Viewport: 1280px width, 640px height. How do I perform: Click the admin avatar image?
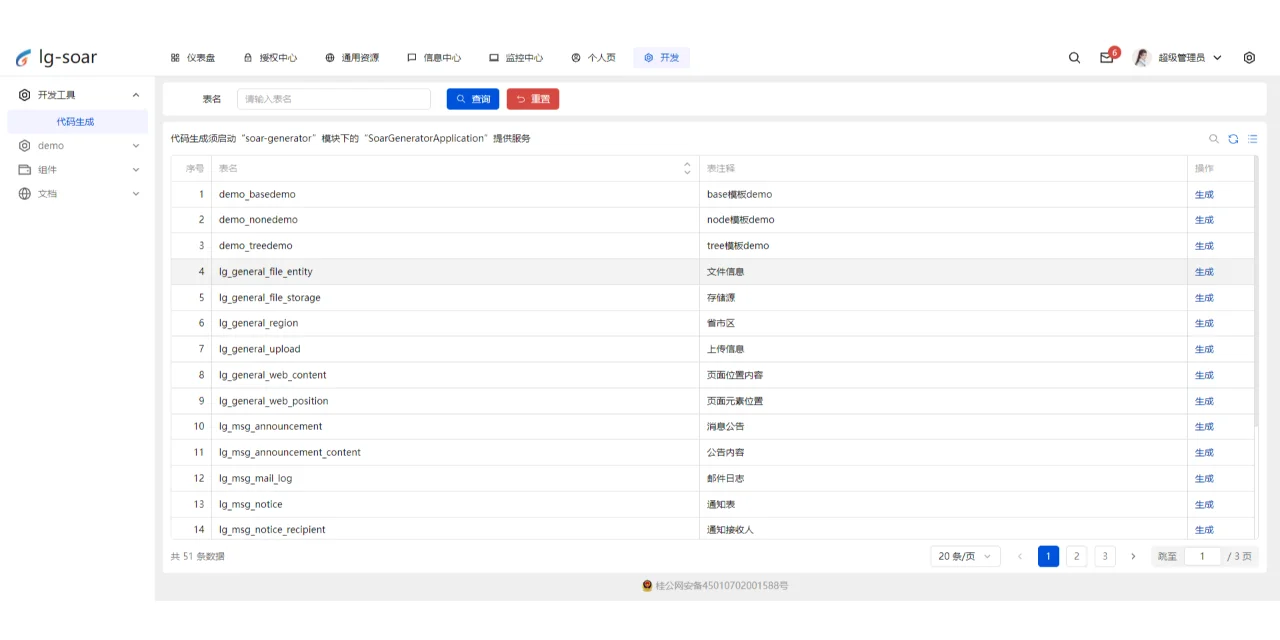[1141, 57]
